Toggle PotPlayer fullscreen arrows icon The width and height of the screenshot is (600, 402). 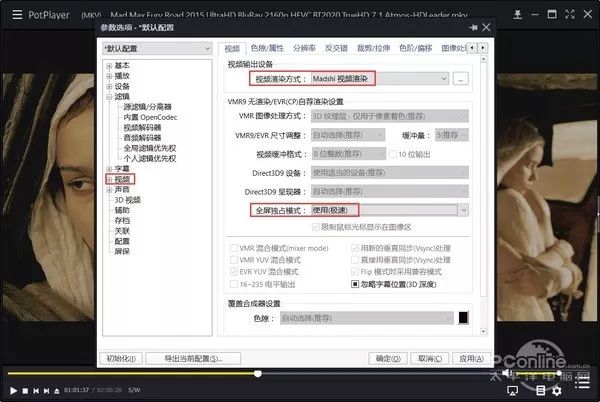pyautogui.click(x=570, y=15)
